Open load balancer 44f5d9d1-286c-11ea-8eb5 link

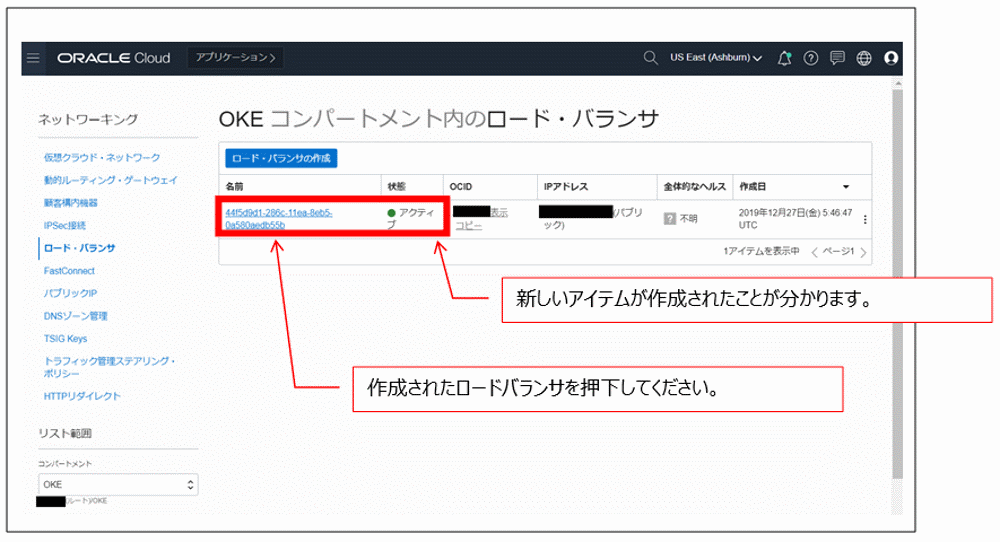279,219
